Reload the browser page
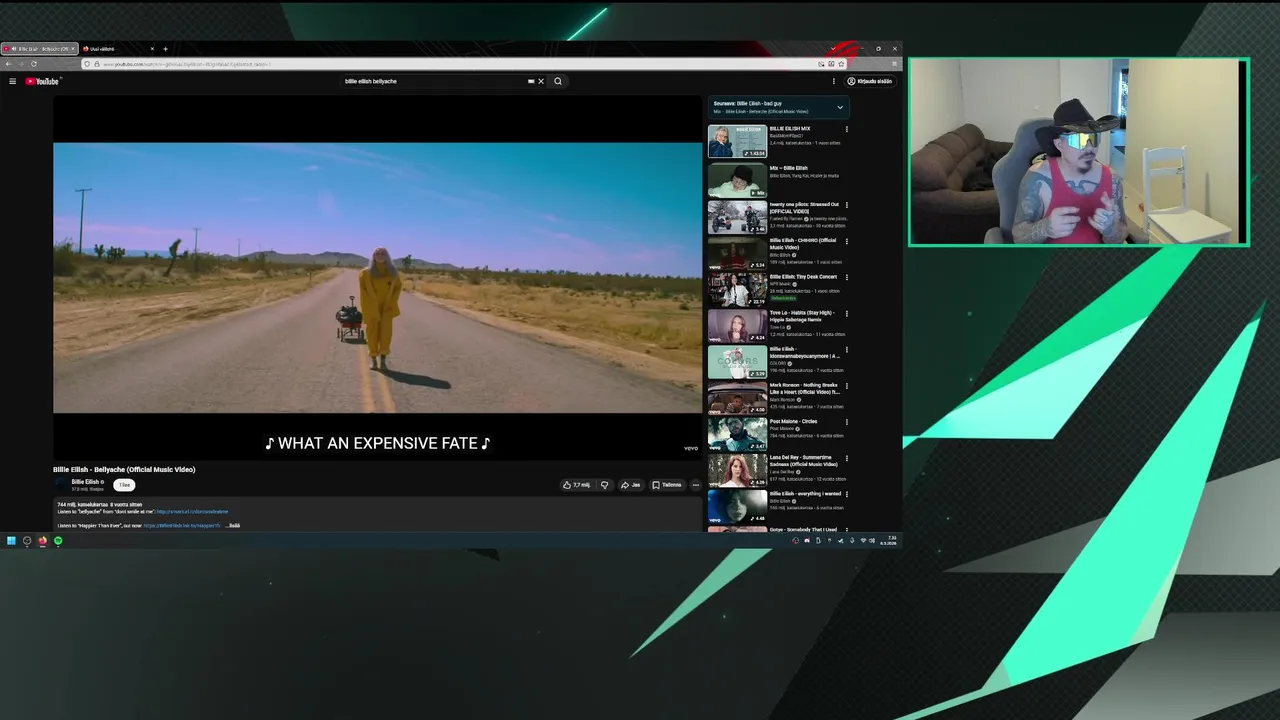 pyautogui.click(x=33, y=64)
